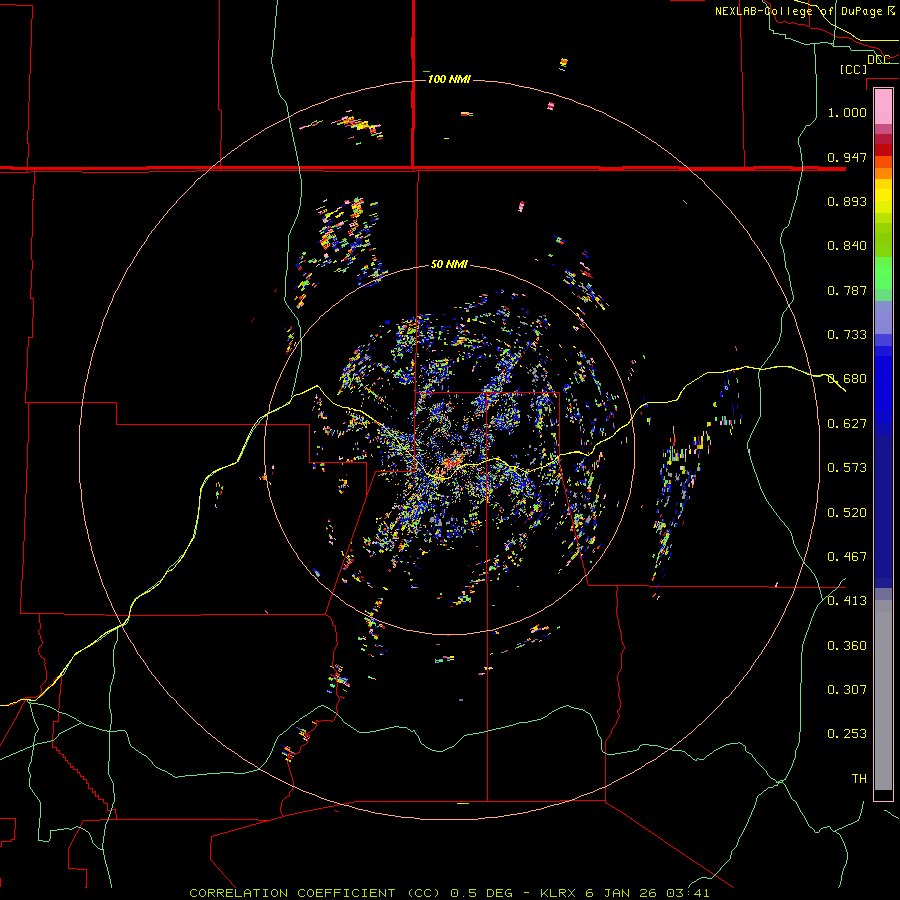Screen dimensions: 900x900
Task: Select the 0.5 DEG elevation text
Action: pos(482,893)
